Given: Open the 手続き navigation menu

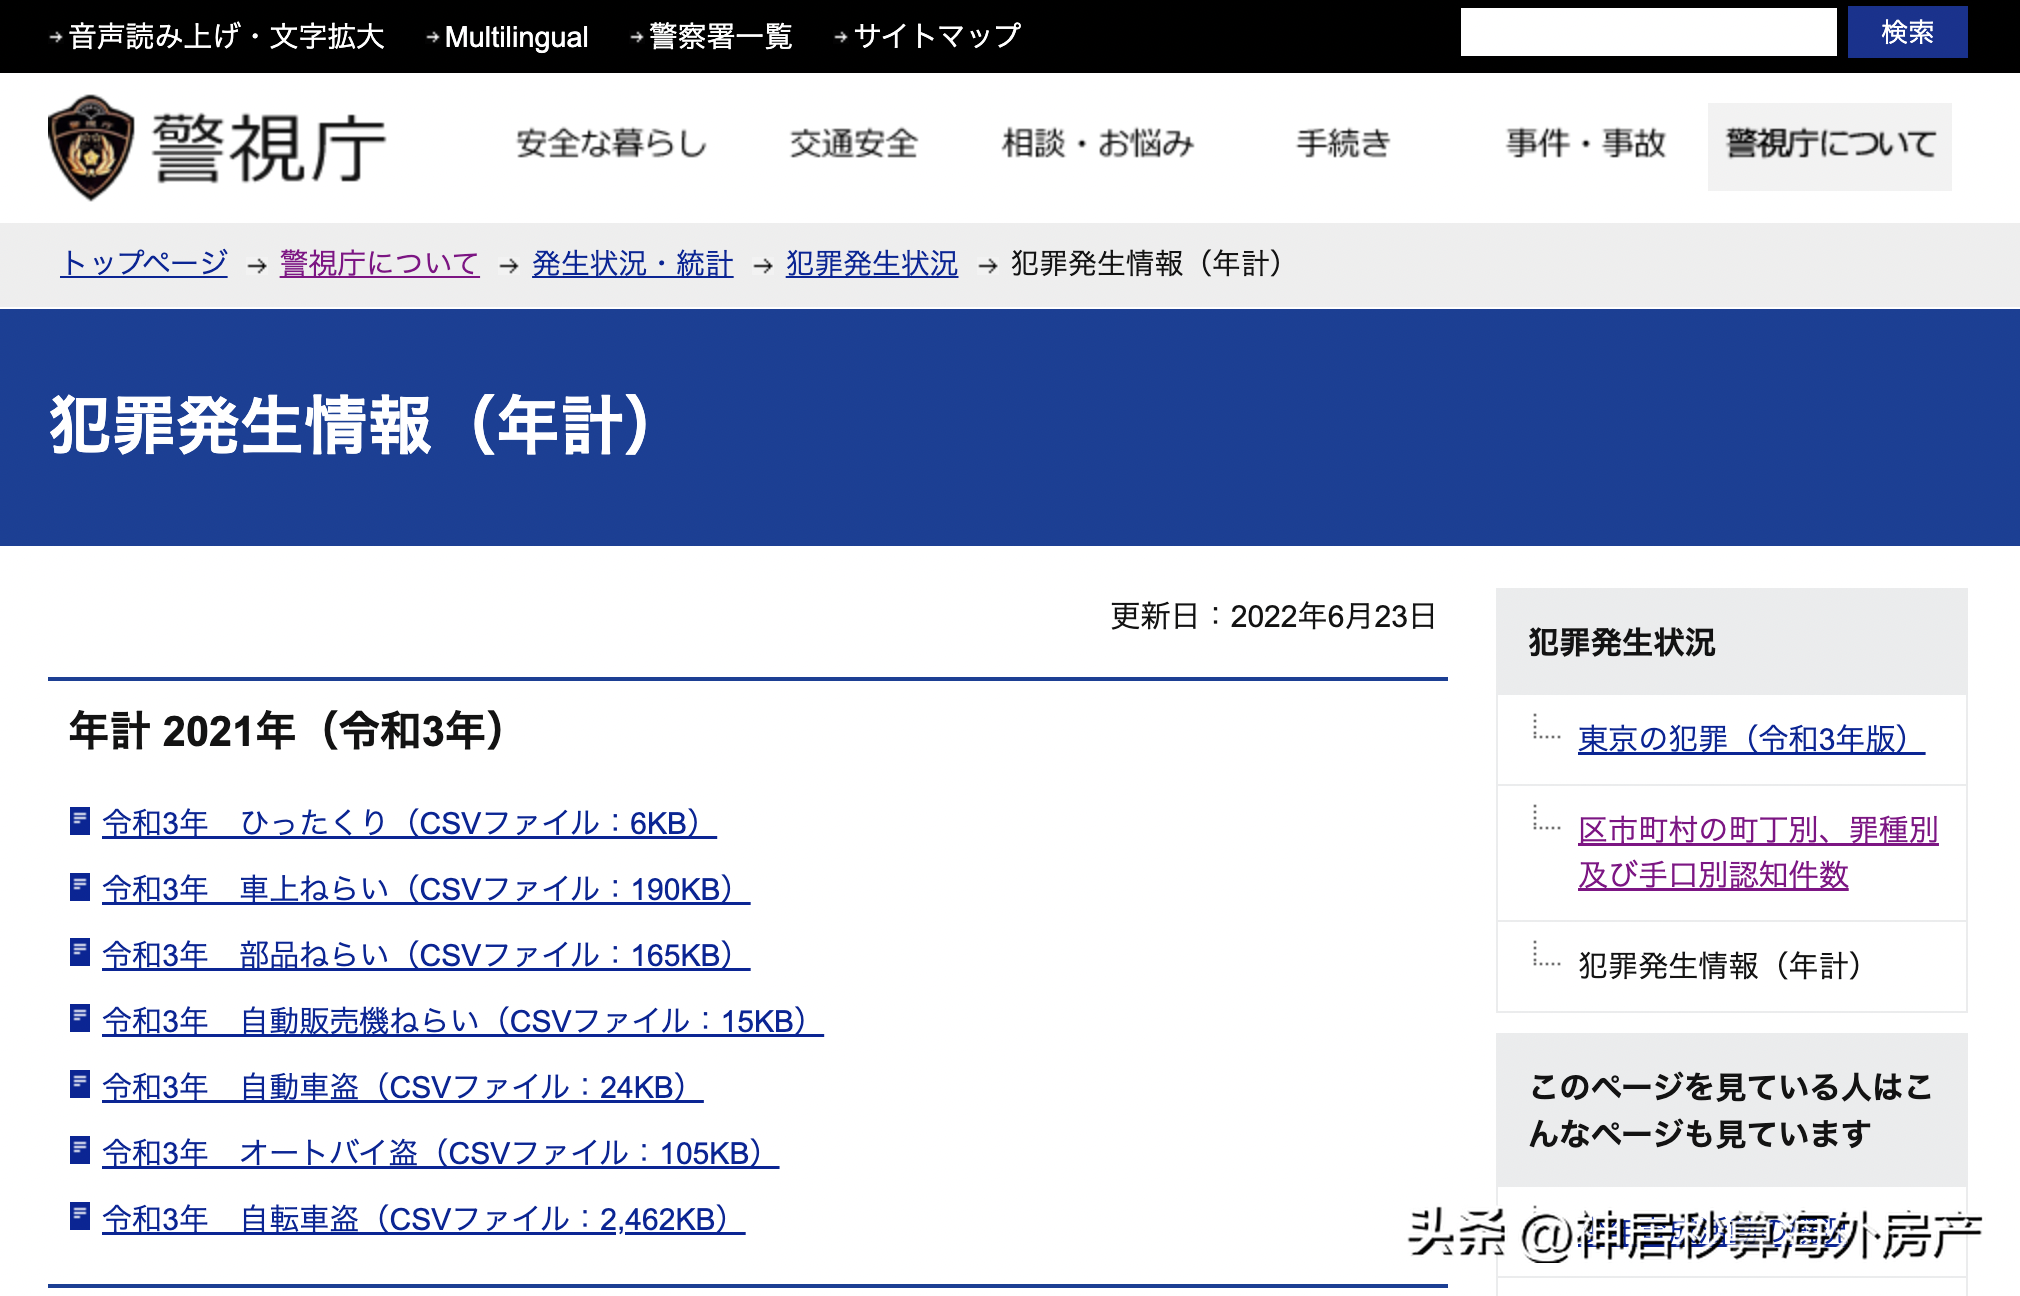Looking at the screenshot, I should click(1343, 144).
